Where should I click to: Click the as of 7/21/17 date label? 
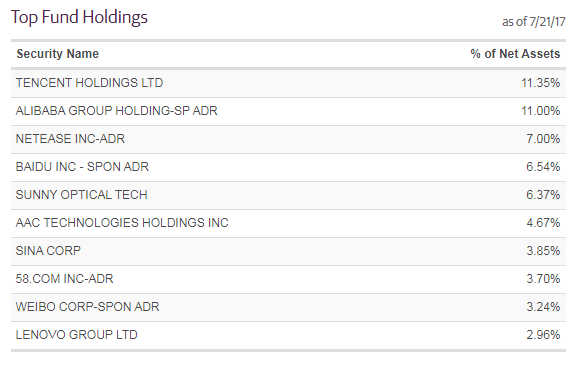coord(534,22)
